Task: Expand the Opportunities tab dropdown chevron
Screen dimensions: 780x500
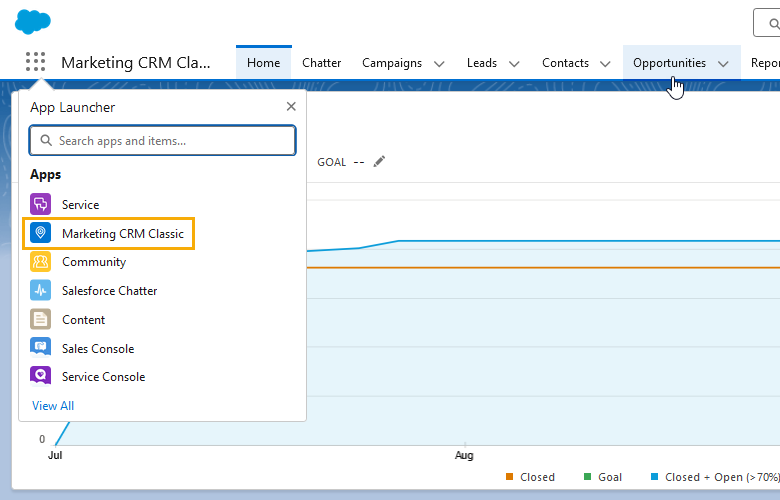Action: point(723,64)
